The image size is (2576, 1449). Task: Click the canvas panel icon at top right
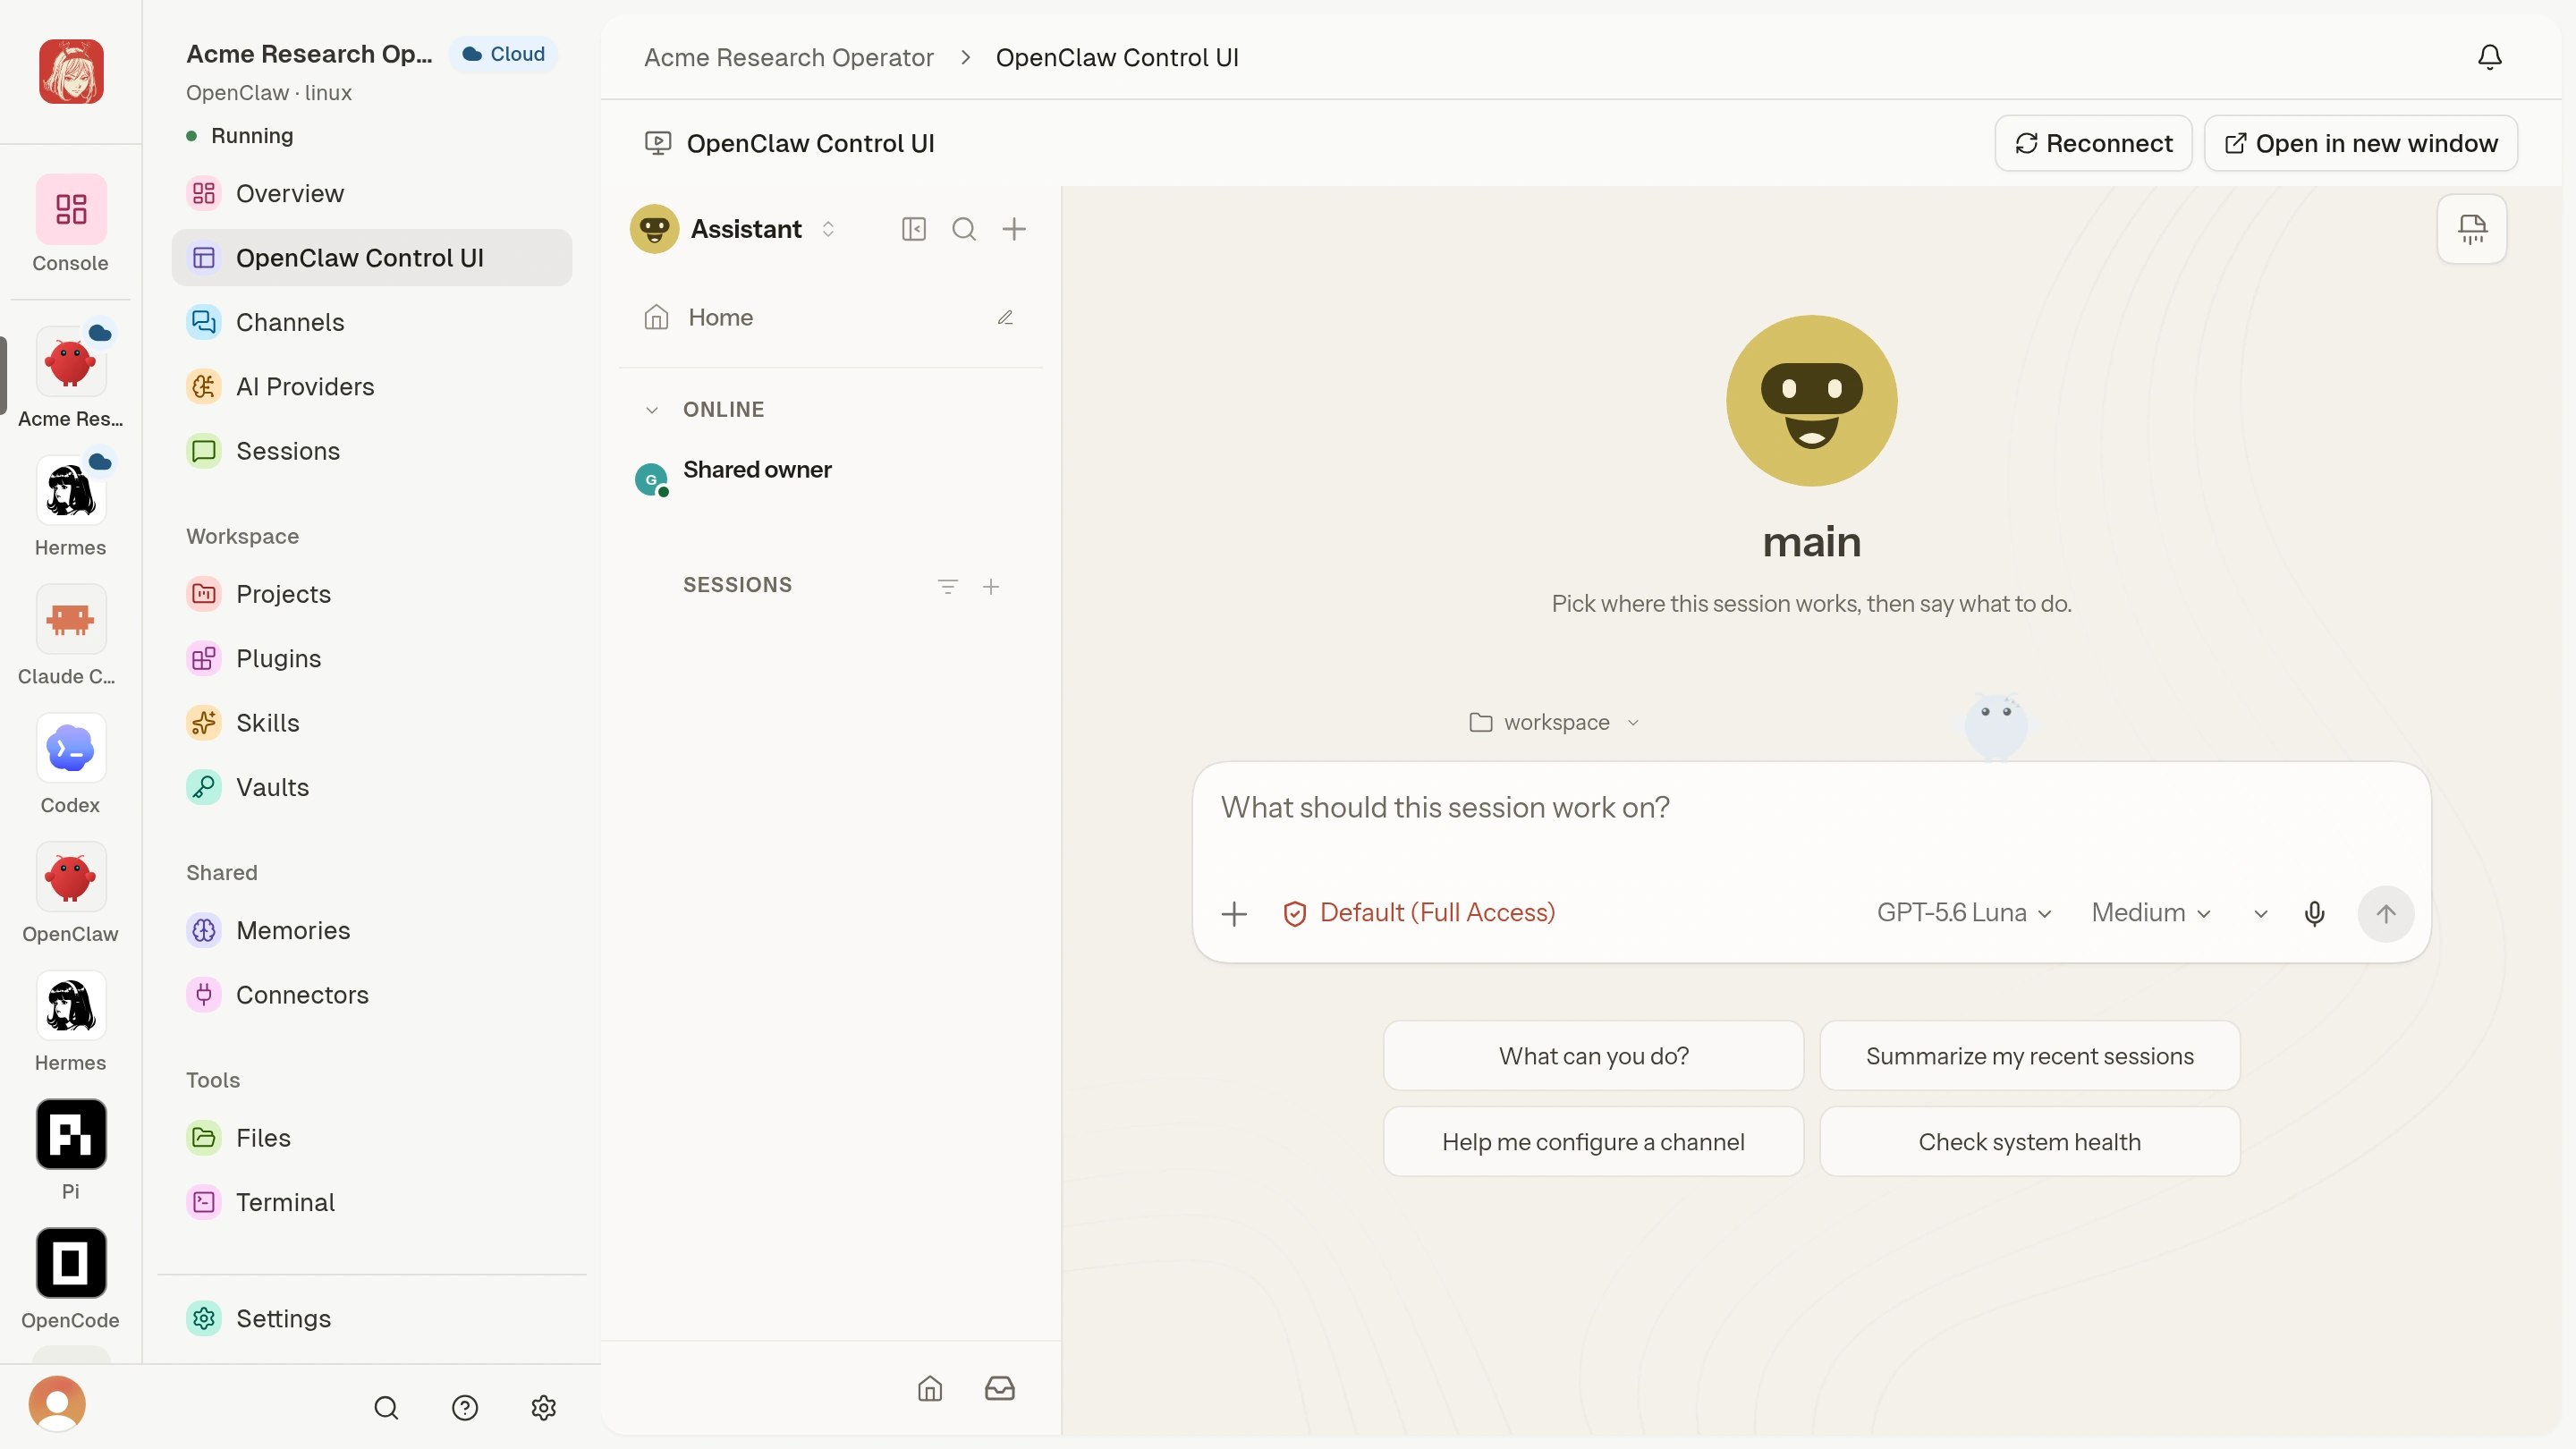[2471, 229]
